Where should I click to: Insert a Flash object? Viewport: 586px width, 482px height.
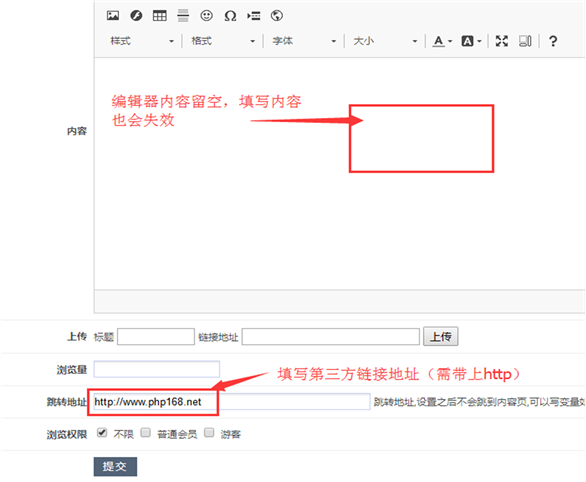[136, 15]
